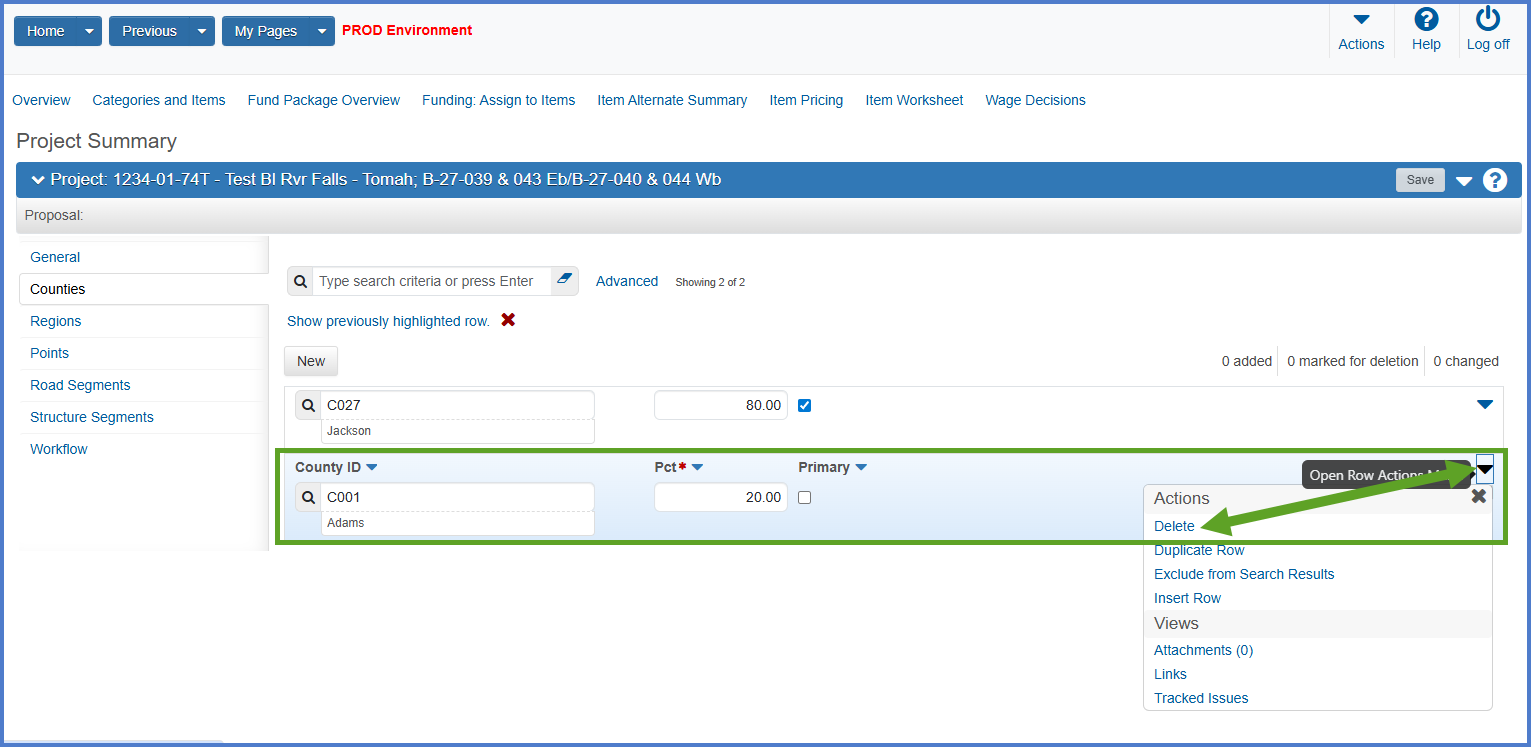Image resolution: width=1531 pixels, height=747 pixels.
Task: Click the Help question mark icon
Action: [x=1426, y=20]
